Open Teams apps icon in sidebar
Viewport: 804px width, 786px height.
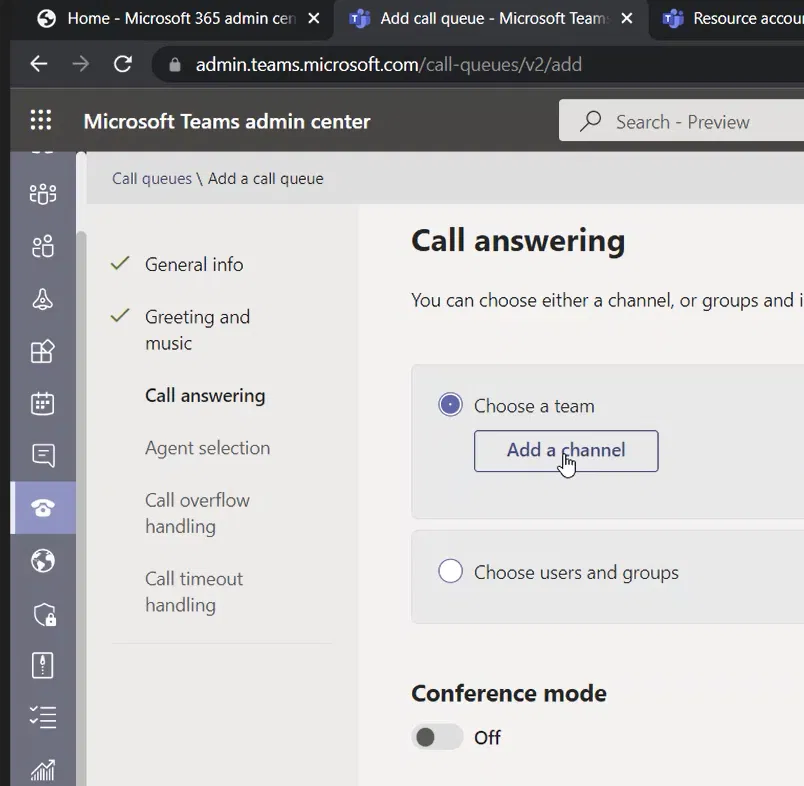point(43,351)
